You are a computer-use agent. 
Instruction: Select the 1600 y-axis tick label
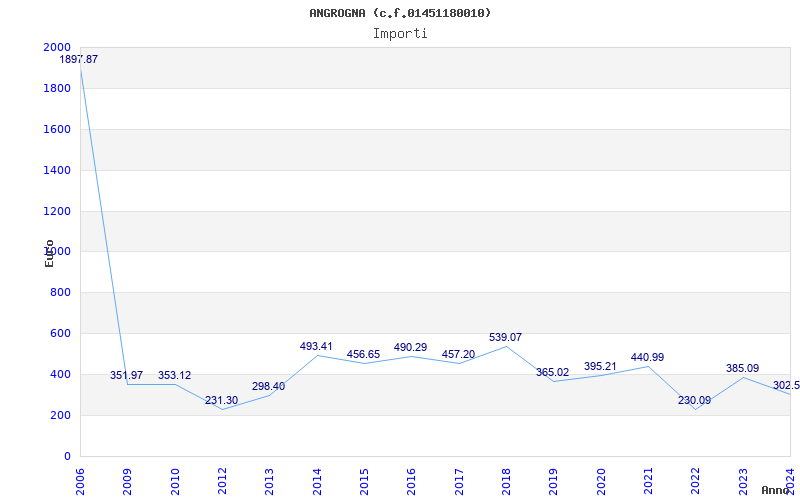57,130
